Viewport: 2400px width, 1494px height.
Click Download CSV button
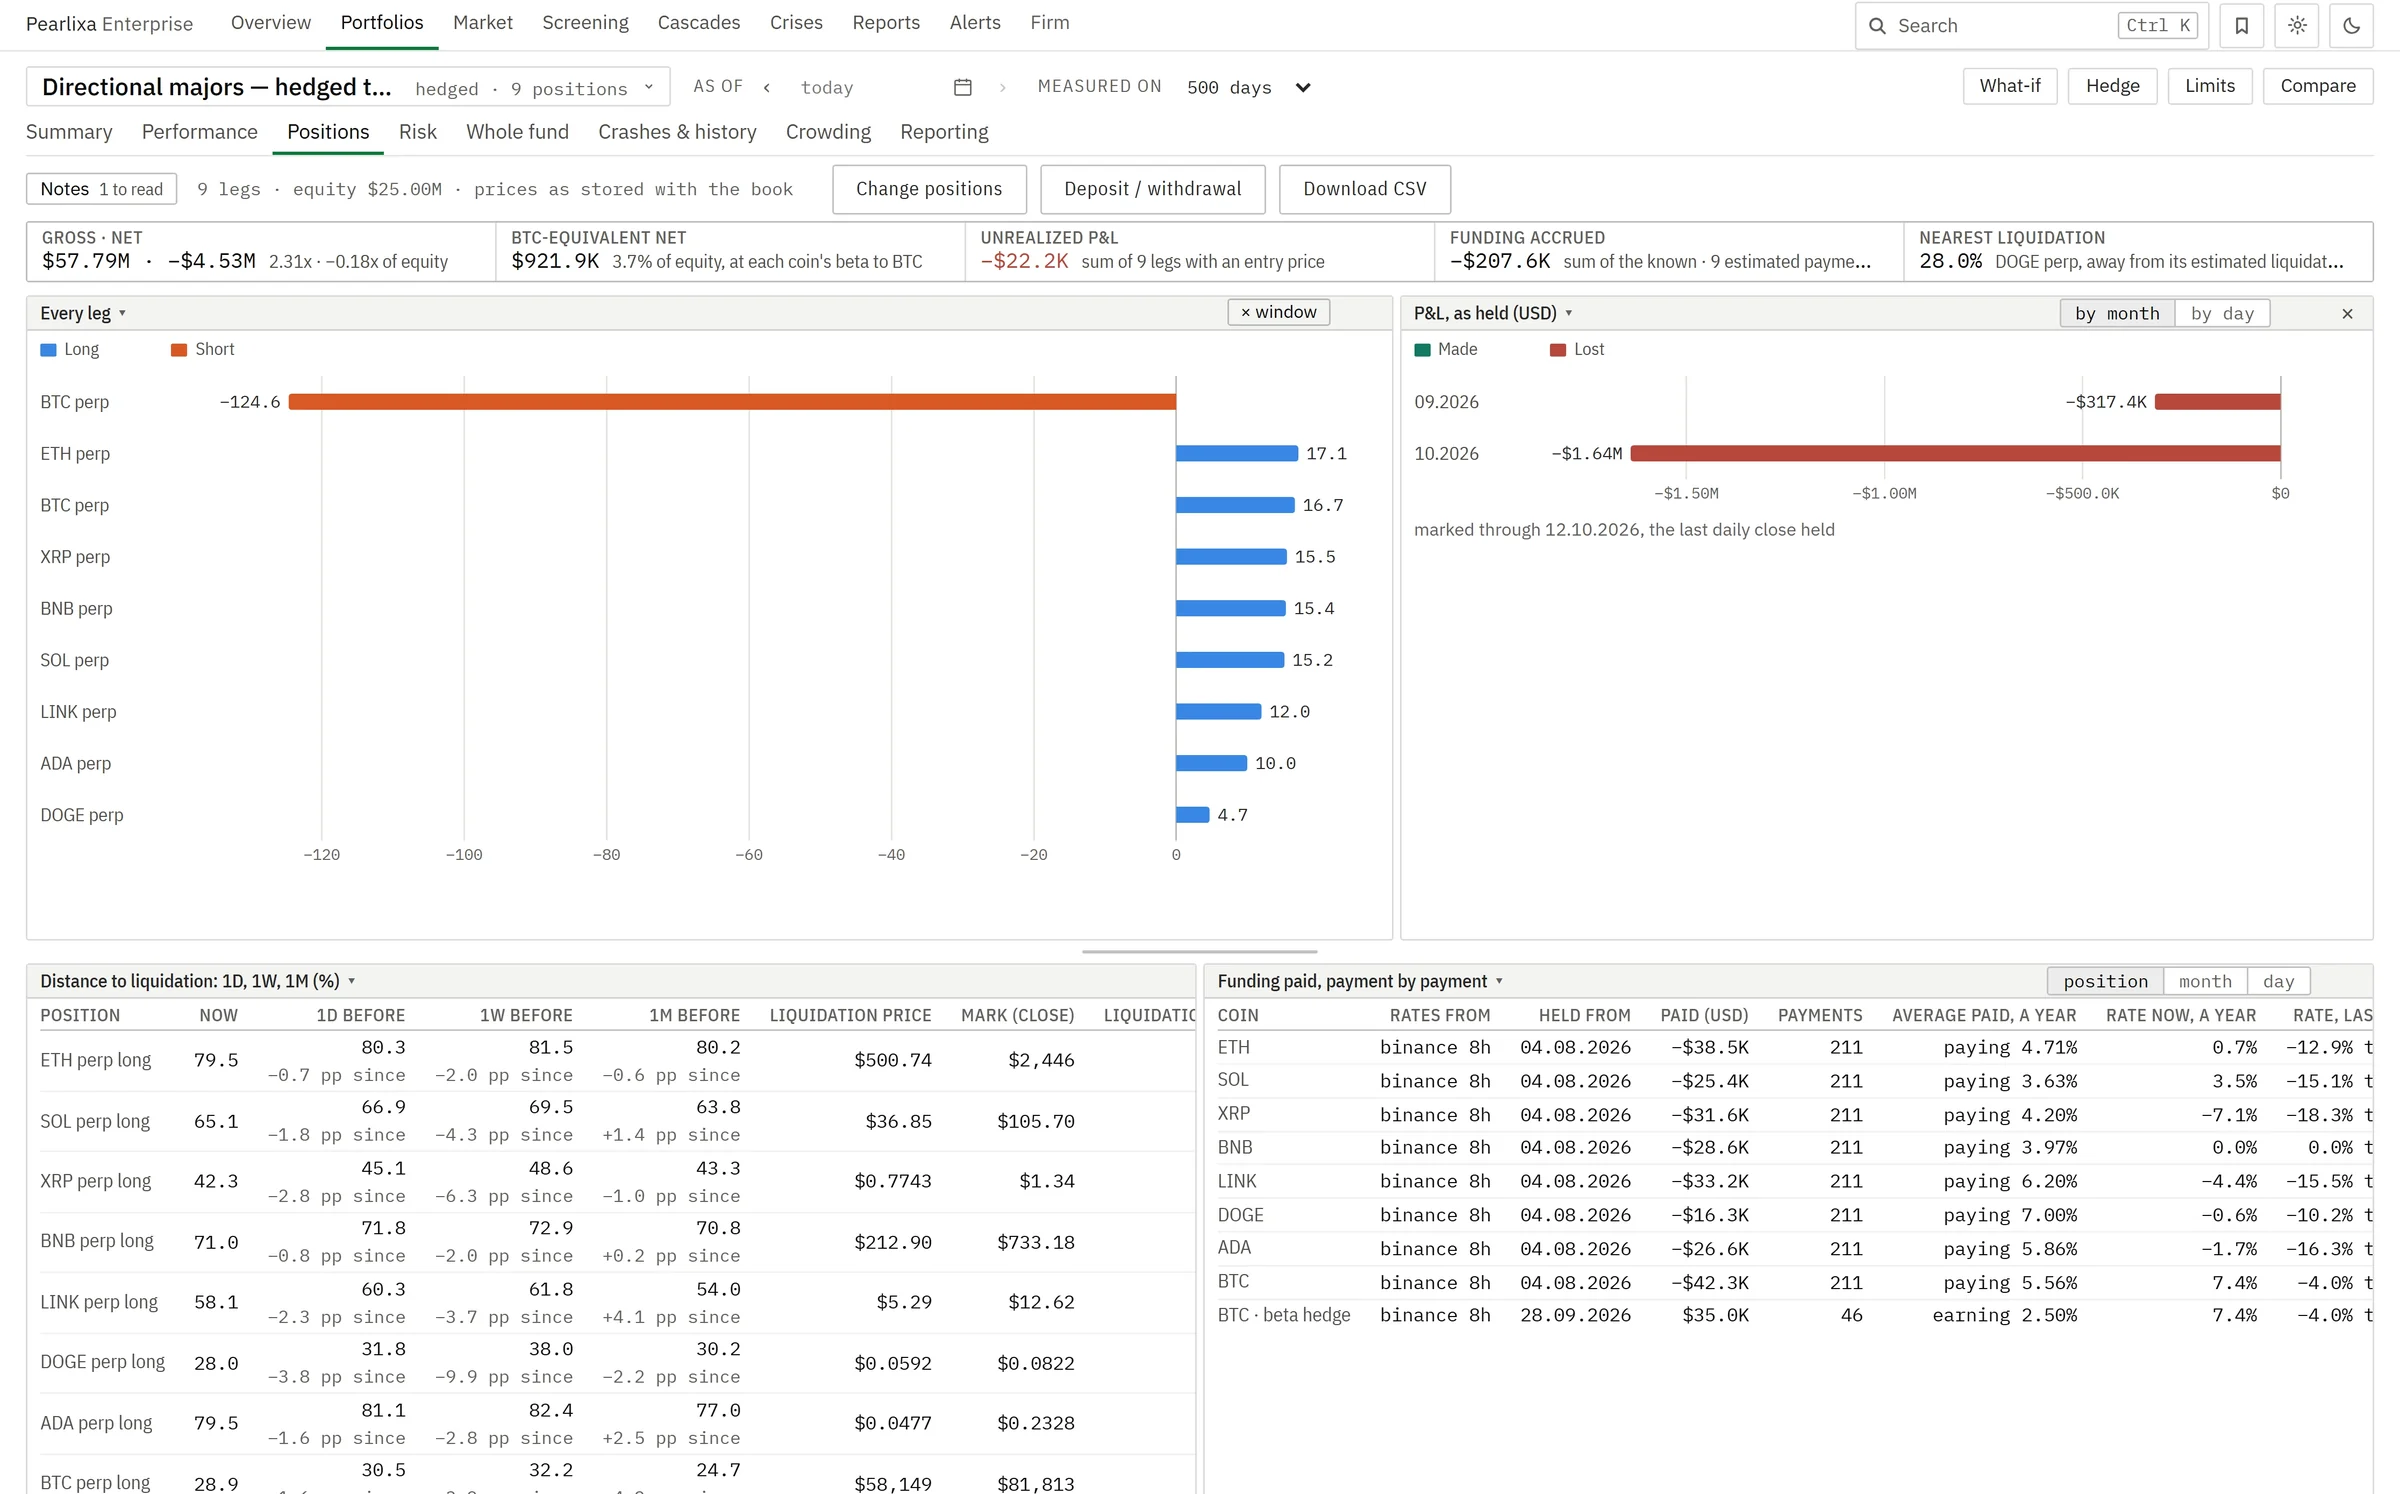(x=1364, y=189)
